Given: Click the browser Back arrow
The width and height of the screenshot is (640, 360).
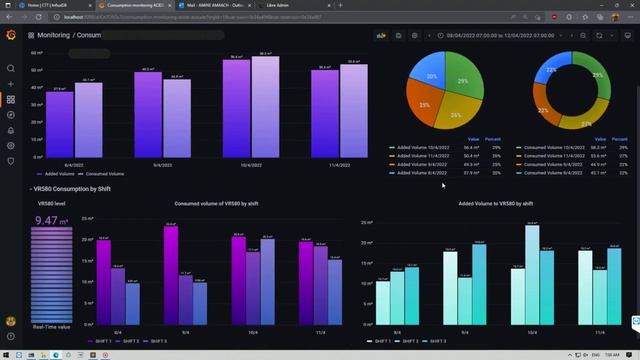Looking at the screenshot, I should (9, 17).
